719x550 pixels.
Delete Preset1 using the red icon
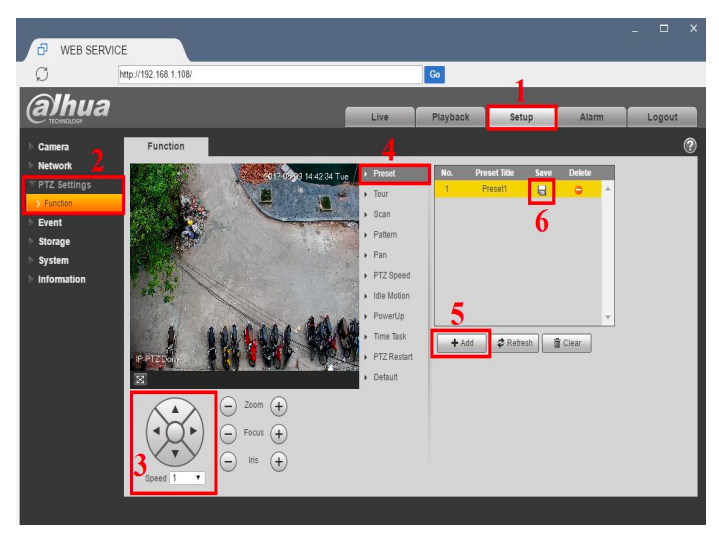coord(578,190)
